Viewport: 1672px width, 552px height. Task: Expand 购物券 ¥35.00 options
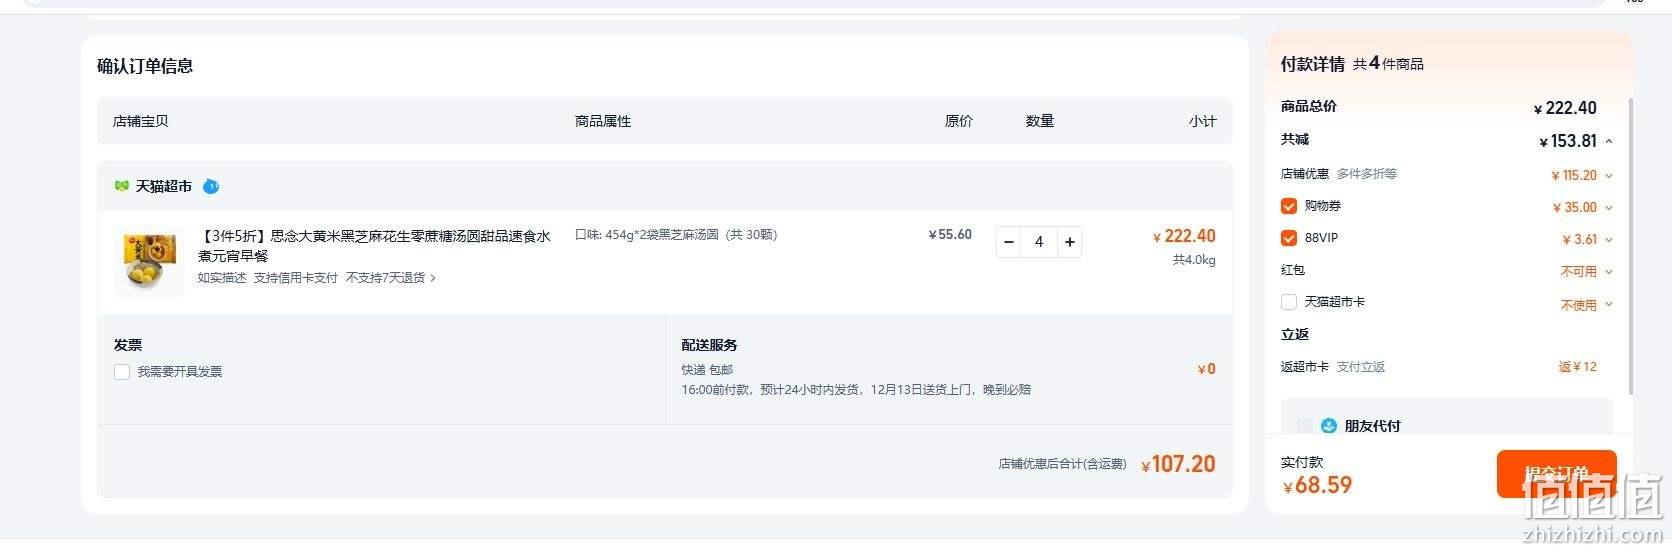point(1609,207)
